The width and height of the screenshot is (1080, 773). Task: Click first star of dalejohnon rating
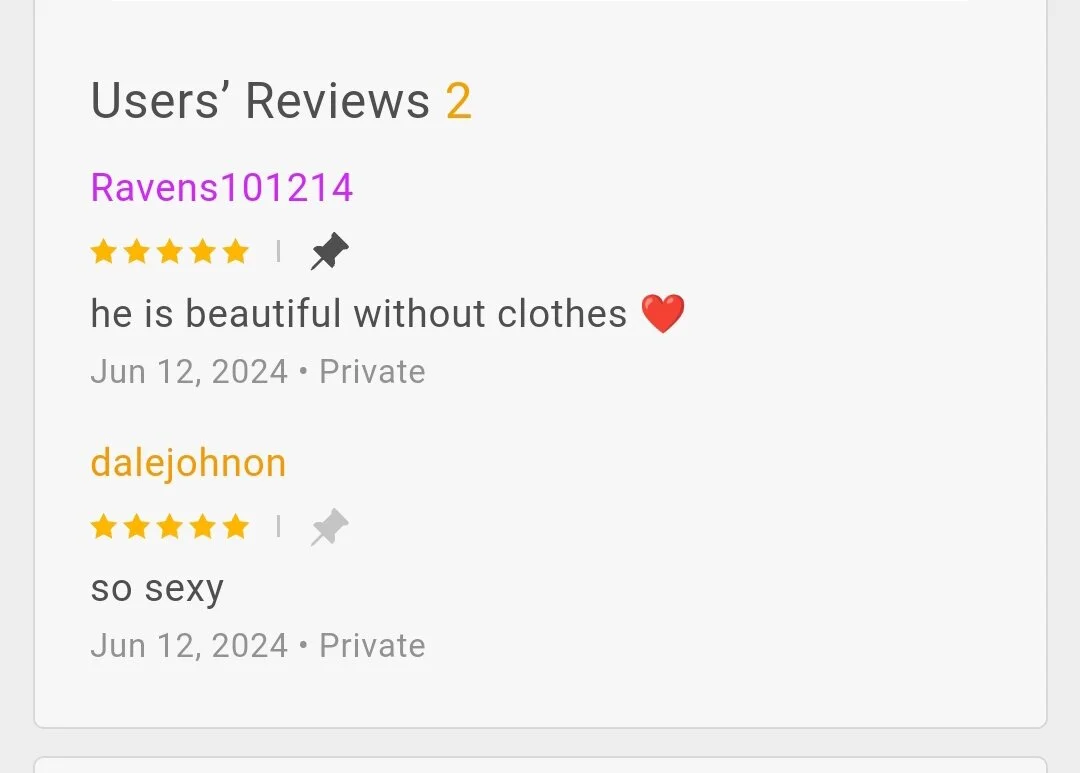tap(103, 526)
